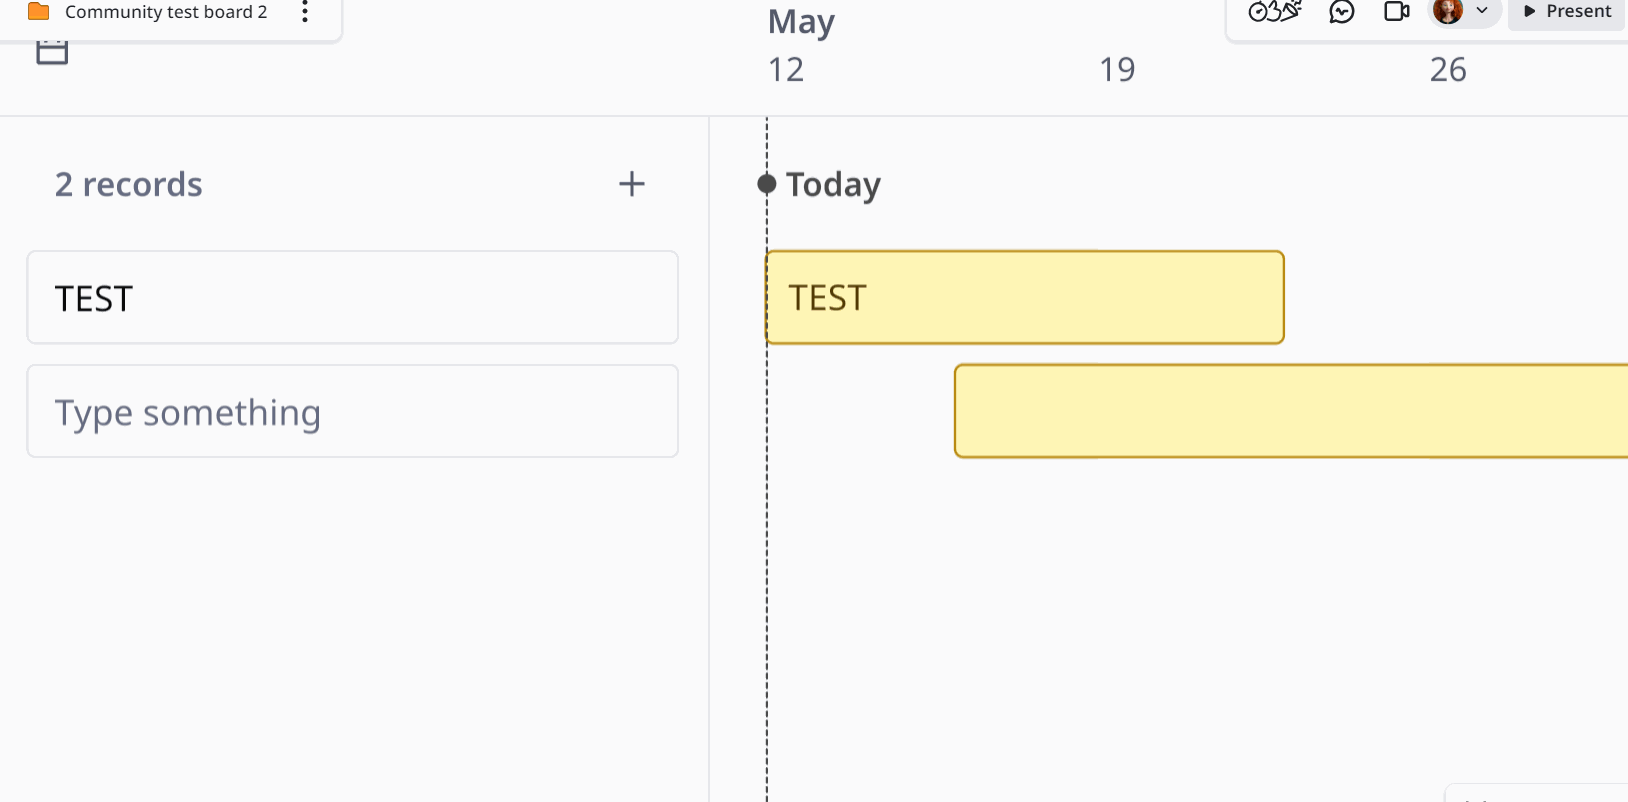Open the comments speech bubble icon
This screenshot has height=802, width=1628.
[1342, 11]
